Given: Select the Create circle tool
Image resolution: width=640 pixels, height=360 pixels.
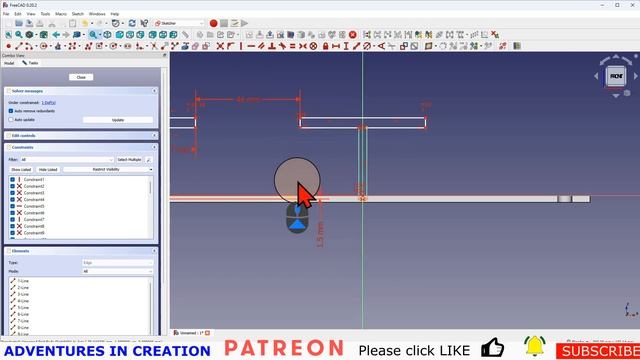Looking at the screenshot, I should [x=43, y=46].
